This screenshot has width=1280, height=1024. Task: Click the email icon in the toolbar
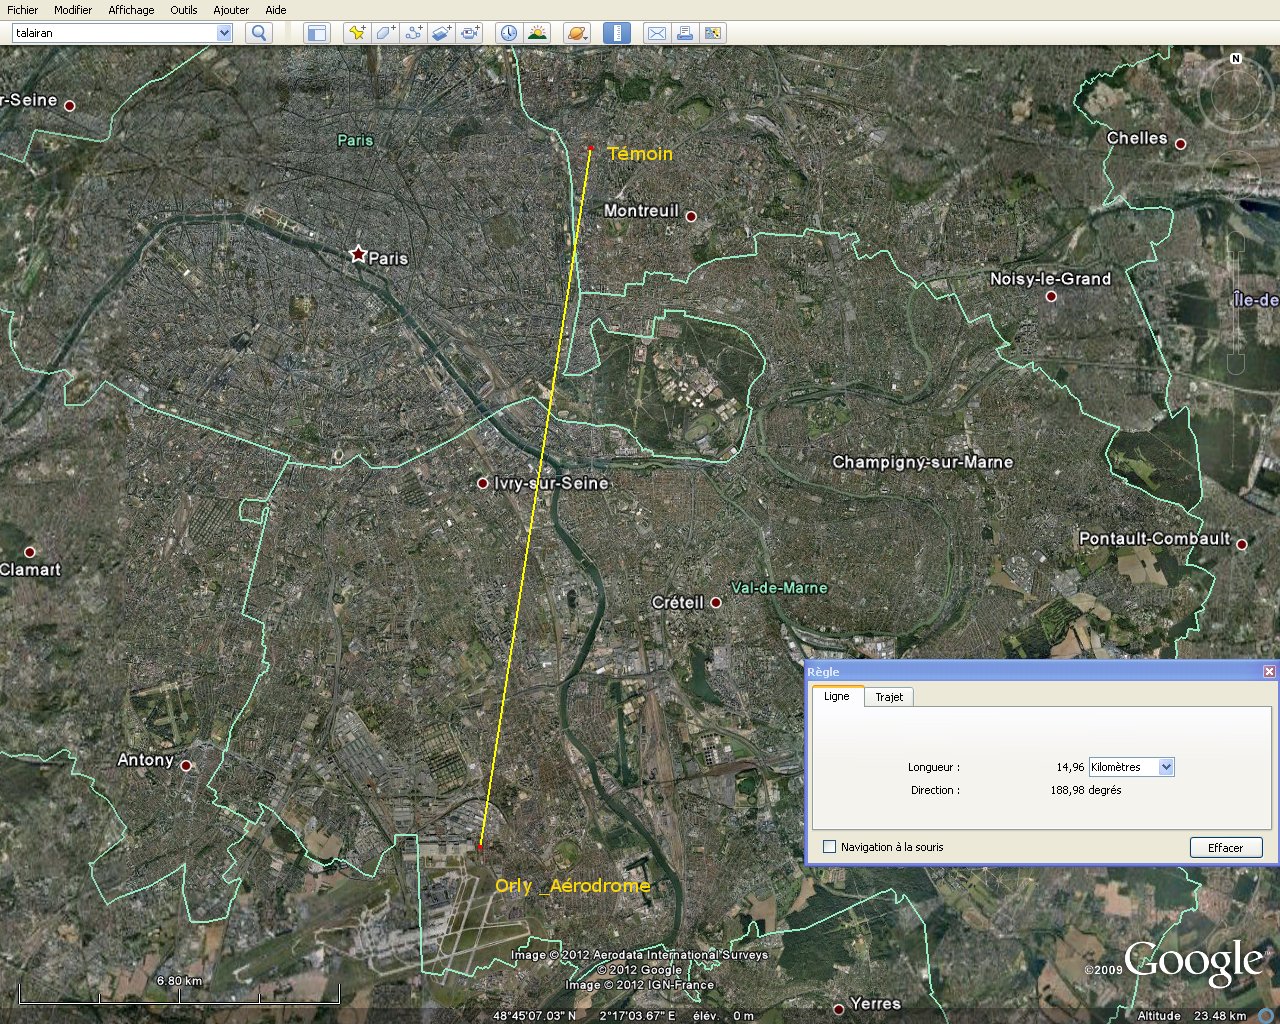656,33
